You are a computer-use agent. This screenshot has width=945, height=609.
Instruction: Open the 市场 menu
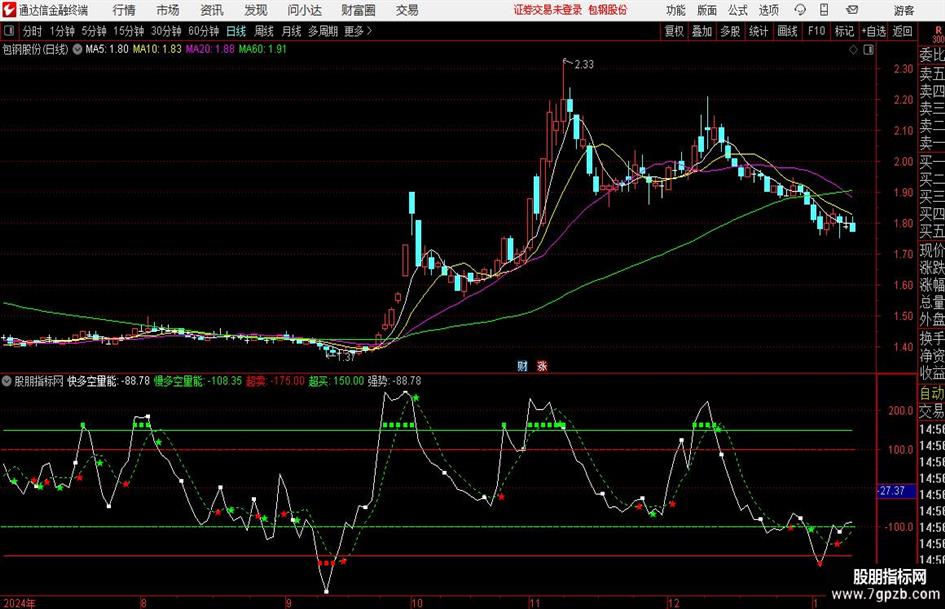click(x=168, y=10)
